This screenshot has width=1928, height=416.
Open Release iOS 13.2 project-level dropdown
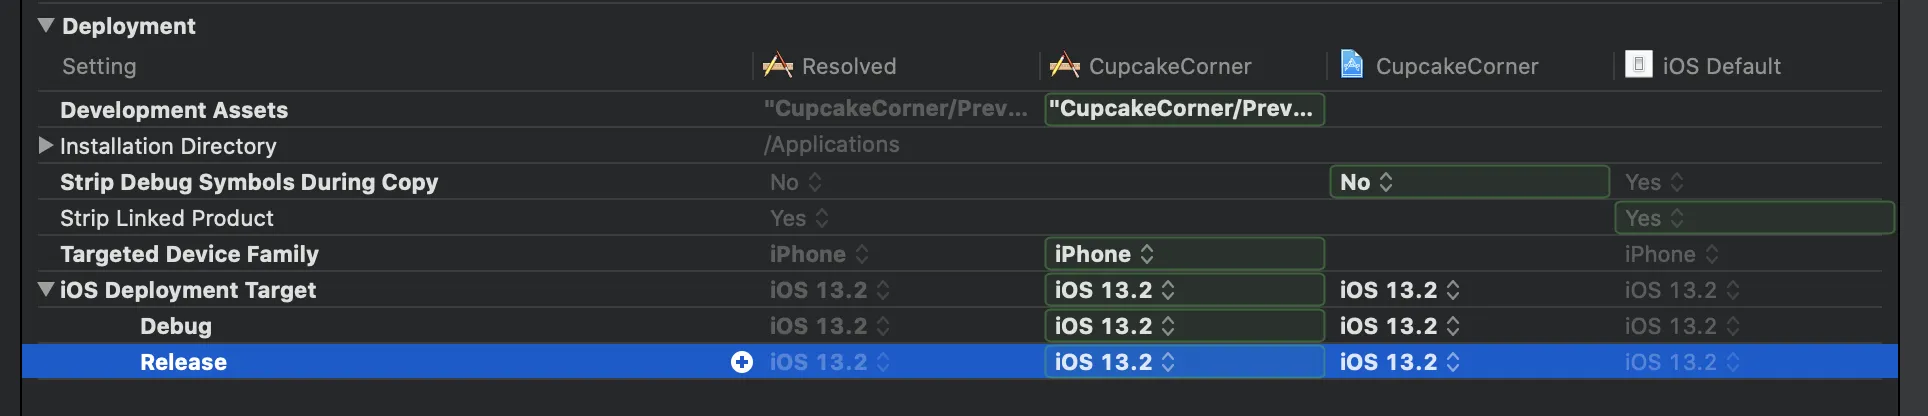point(1399,362)
